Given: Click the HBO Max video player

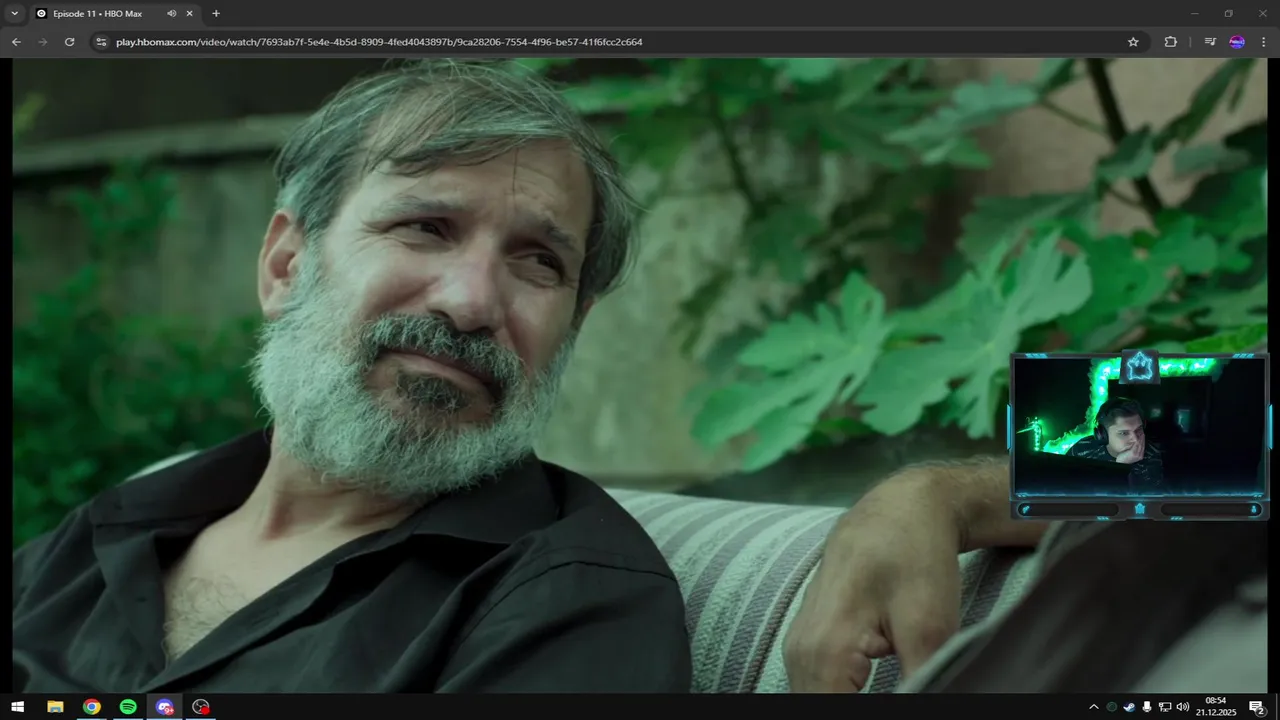Looking at the screenshot, I should click(x=640, y=375).
